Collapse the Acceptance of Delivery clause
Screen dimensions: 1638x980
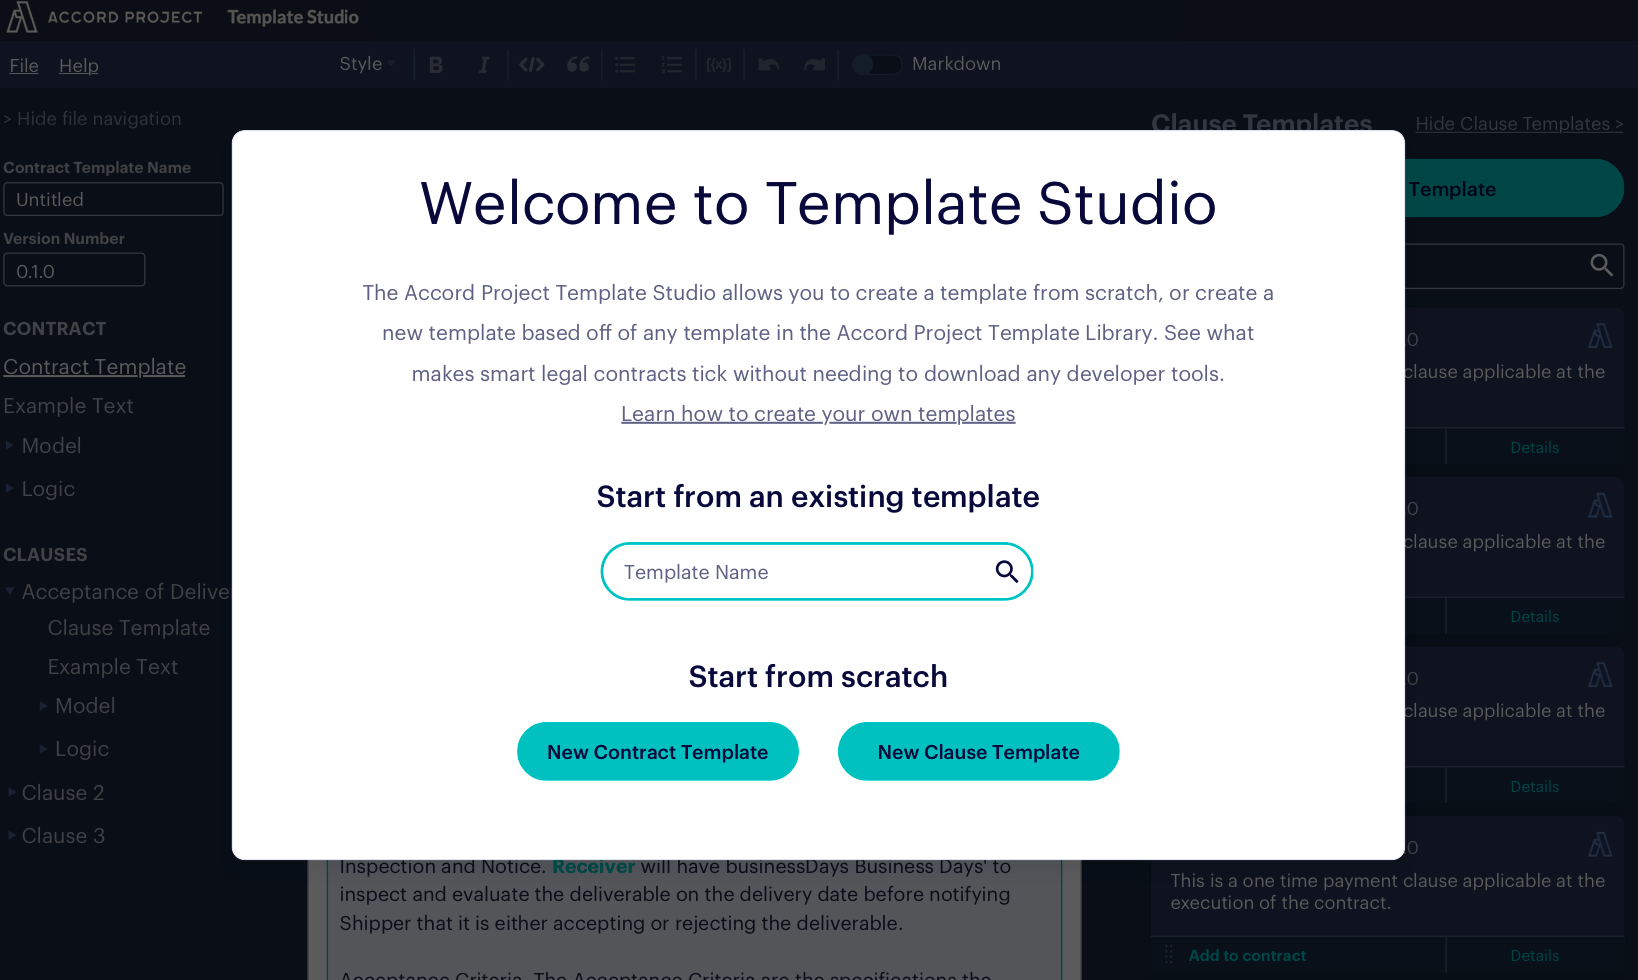pos(10,591)
